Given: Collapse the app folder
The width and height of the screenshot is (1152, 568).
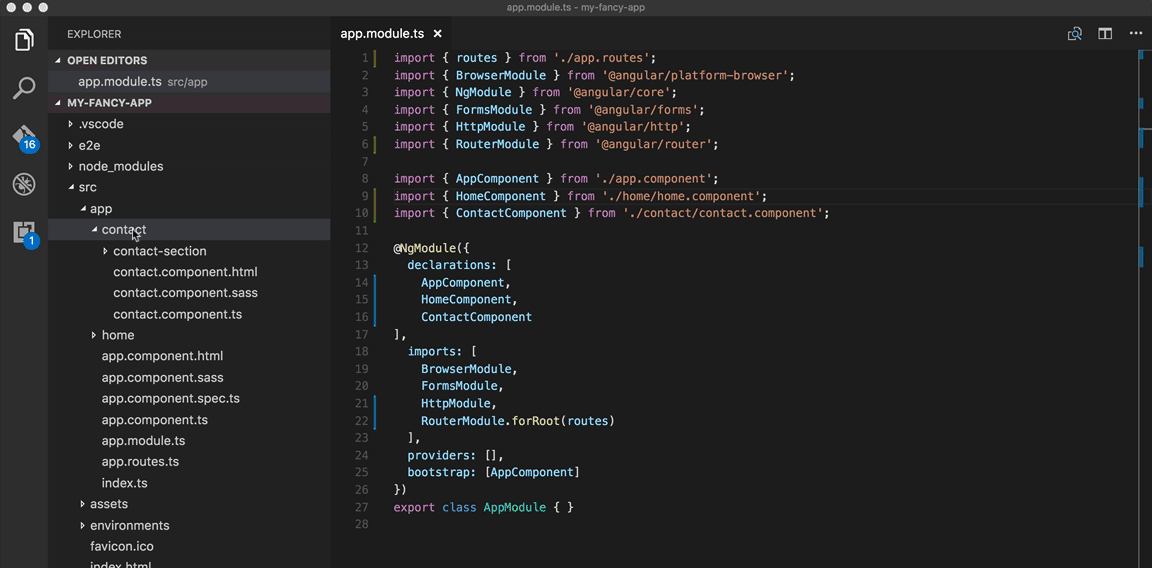Looking at the screenshot, I should pos(190,209).
